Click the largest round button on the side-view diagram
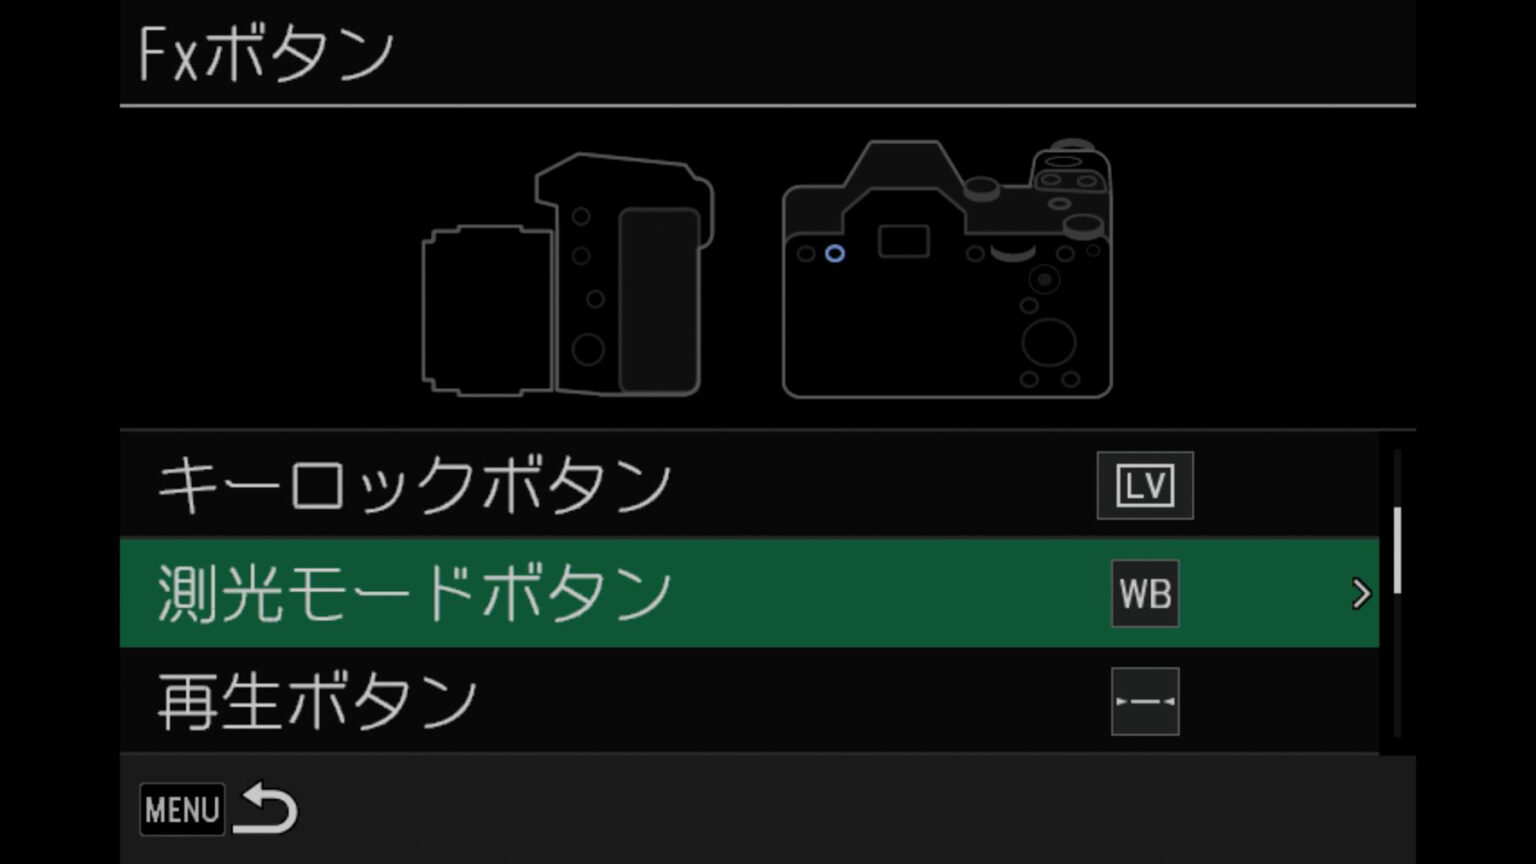This screenshot has height=864, width=1536. 588,349
